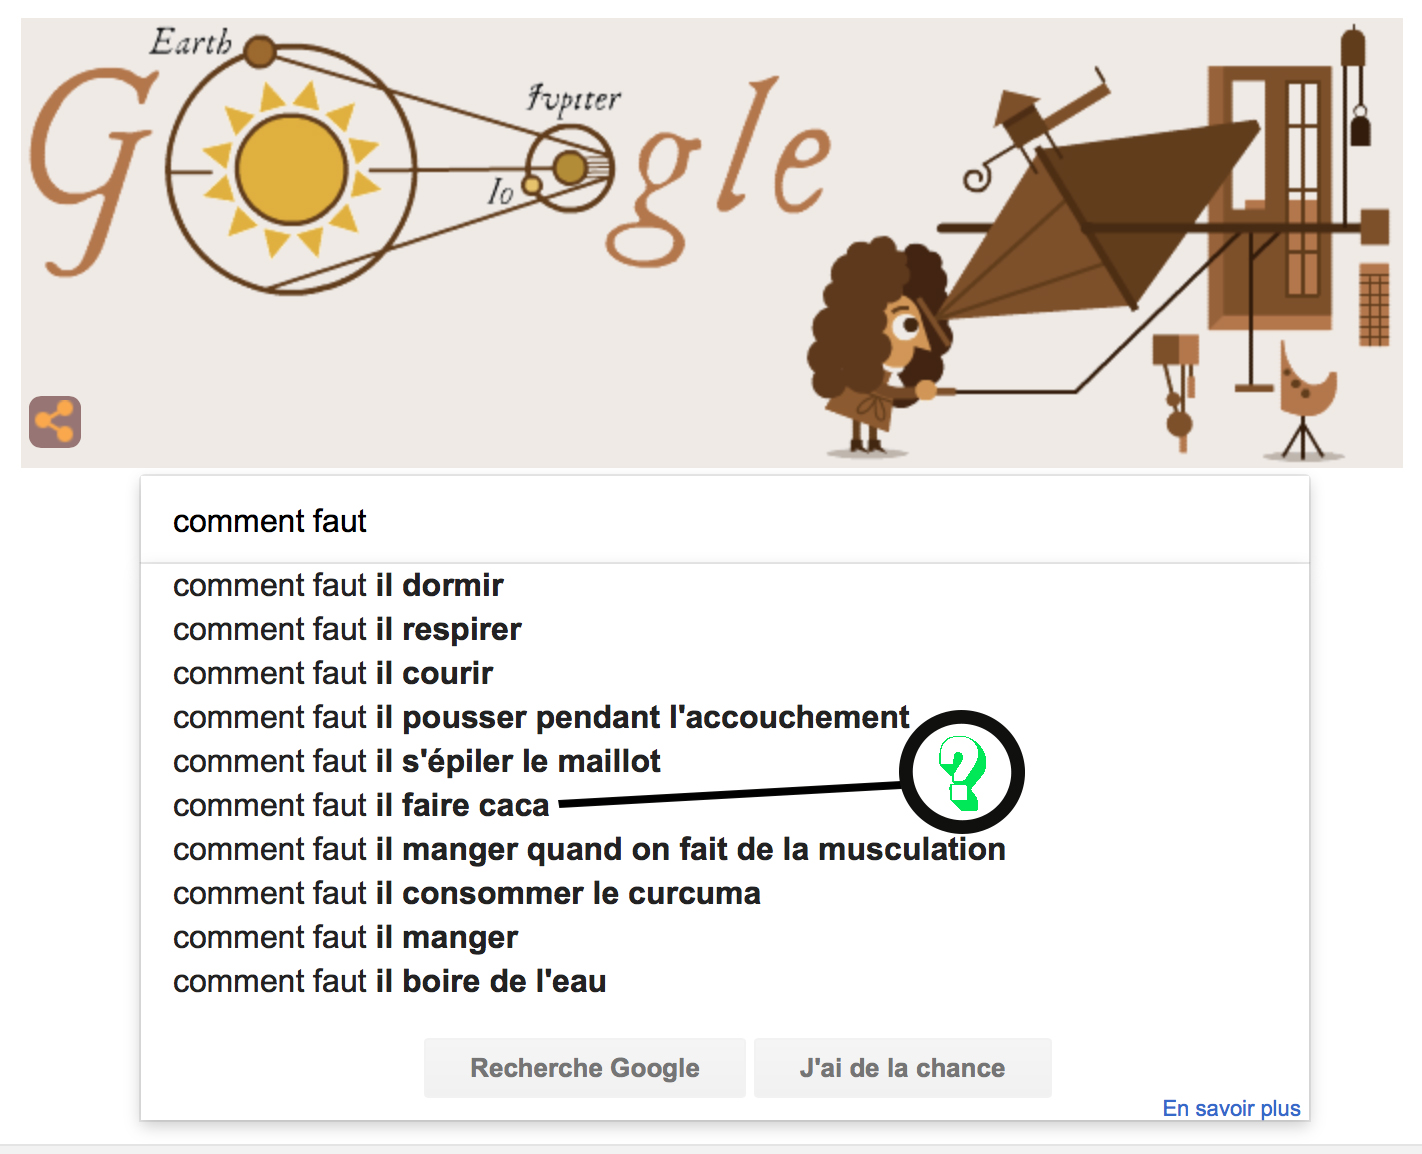Viewport: 1422px width, 1154px height.
Task: Select suggestion about s'épiler le maillot
Action: coord(416,761)
